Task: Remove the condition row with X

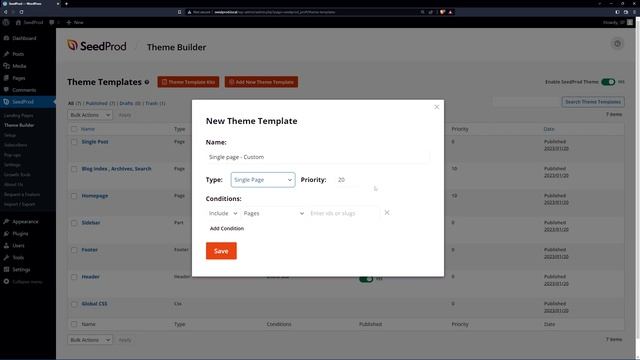Action: point(387,213)
